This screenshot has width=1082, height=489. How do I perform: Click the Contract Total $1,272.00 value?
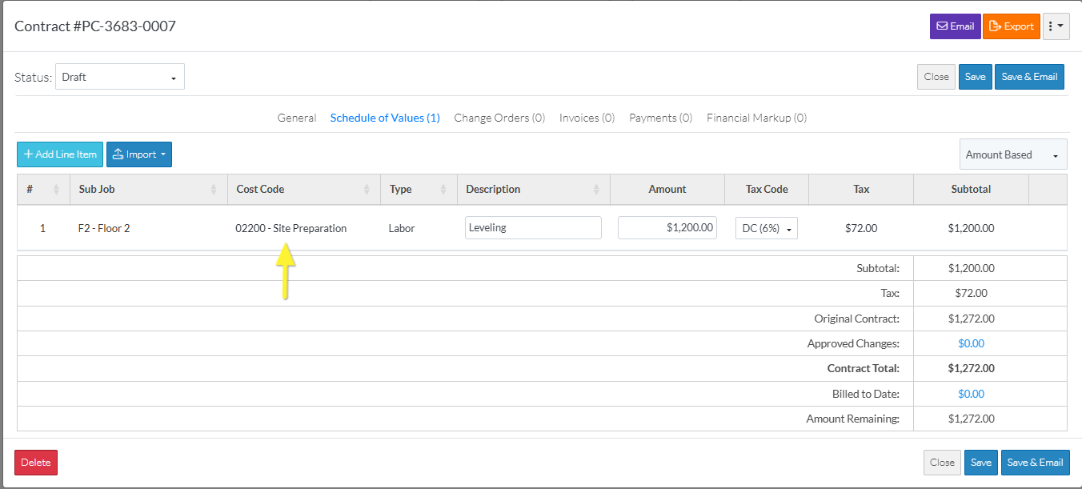click(x=971, y=369)
